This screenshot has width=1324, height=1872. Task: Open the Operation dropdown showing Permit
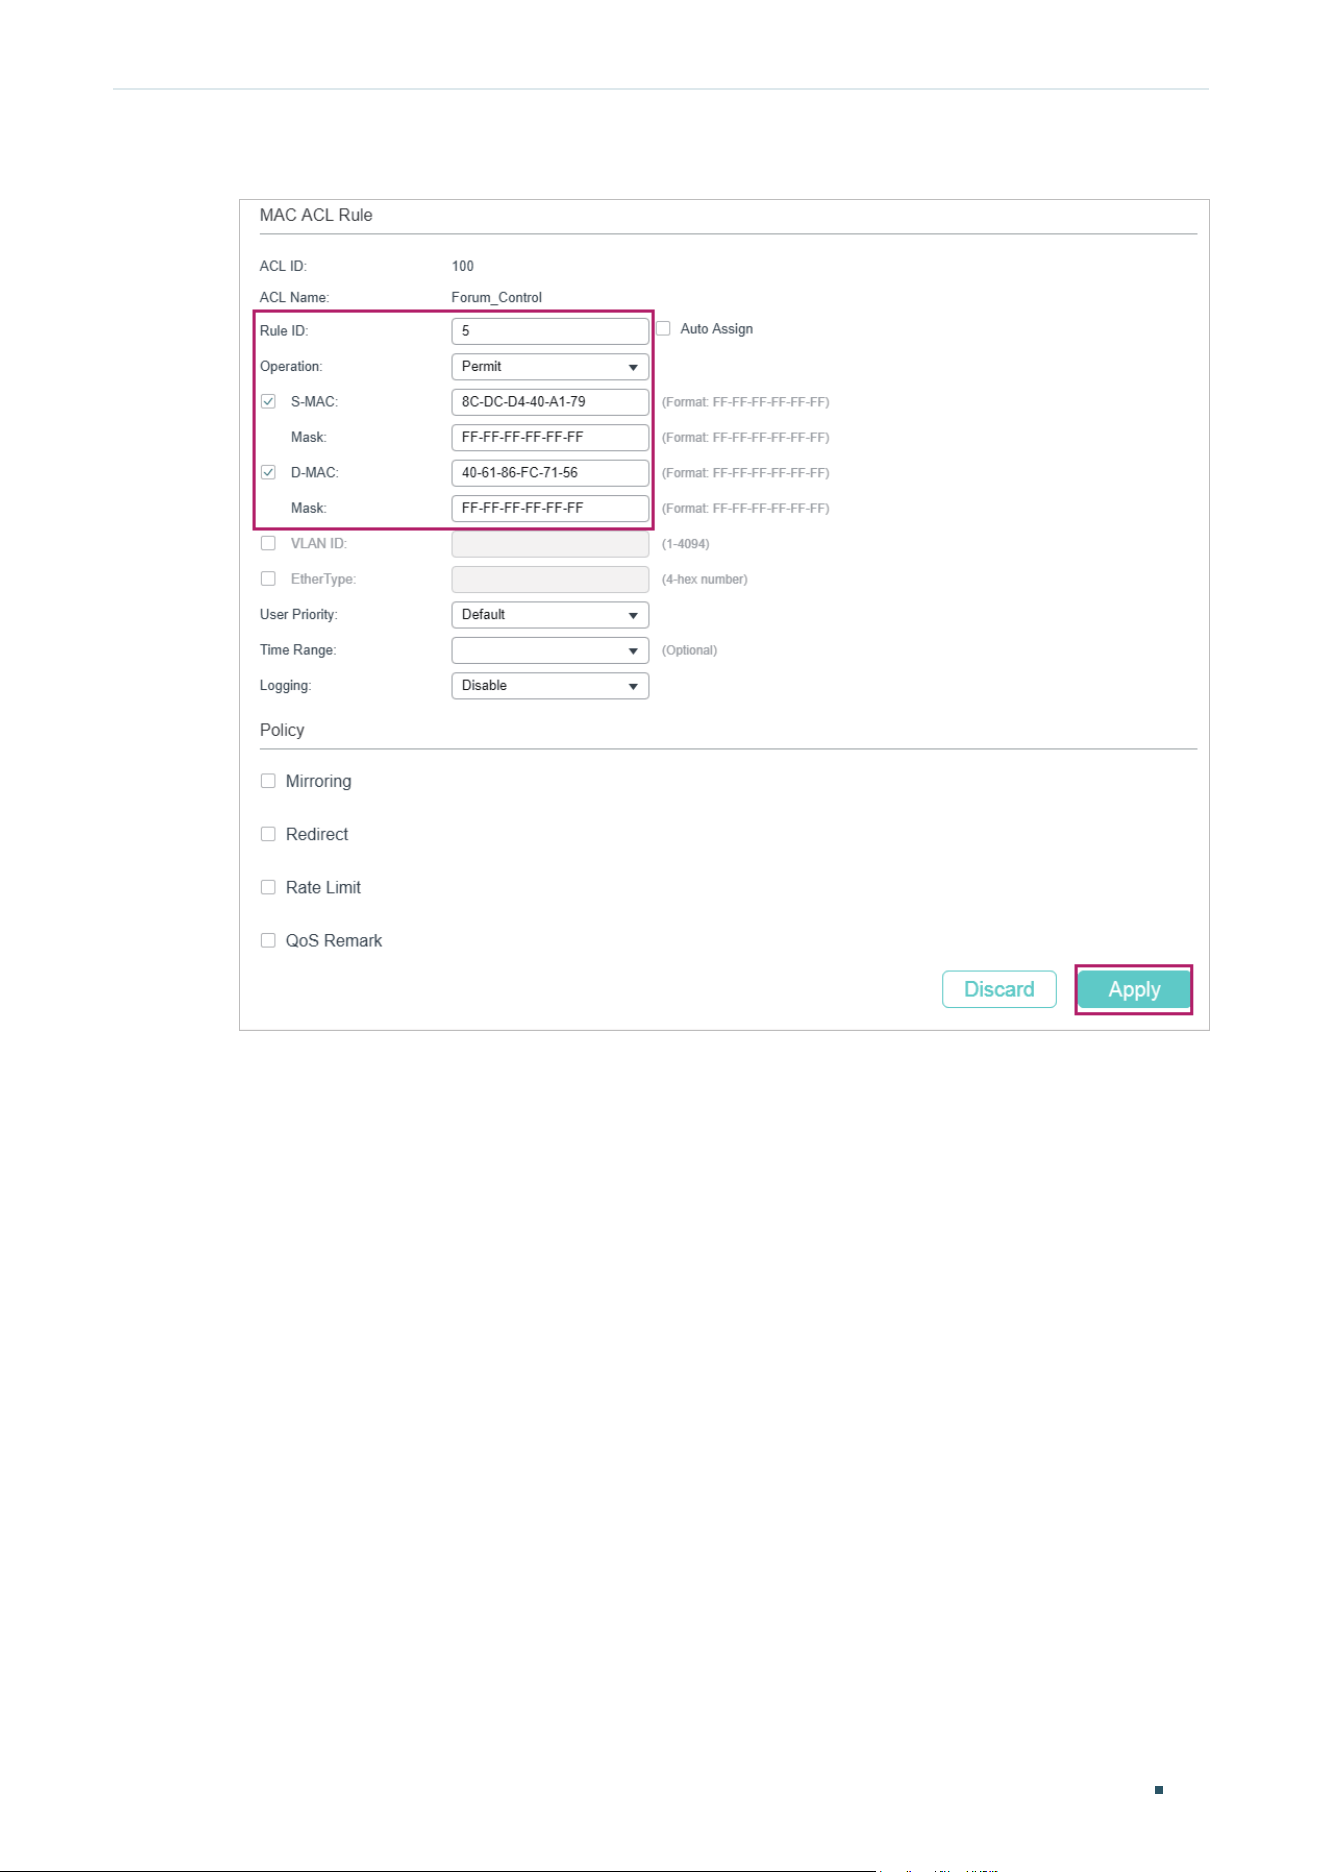[x=550, y=366]
